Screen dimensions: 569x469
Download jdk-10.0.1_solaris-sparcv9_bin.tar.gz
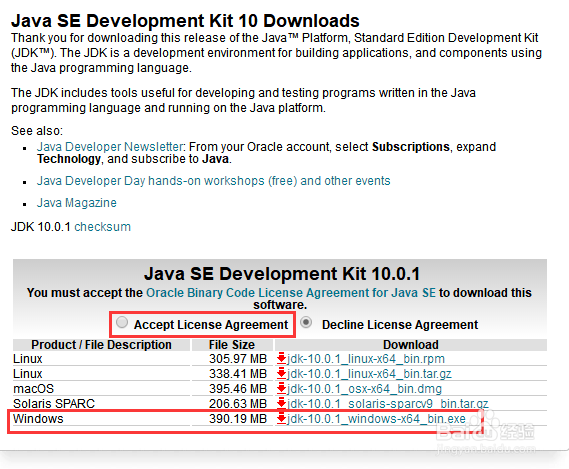(x=388, y=404)
